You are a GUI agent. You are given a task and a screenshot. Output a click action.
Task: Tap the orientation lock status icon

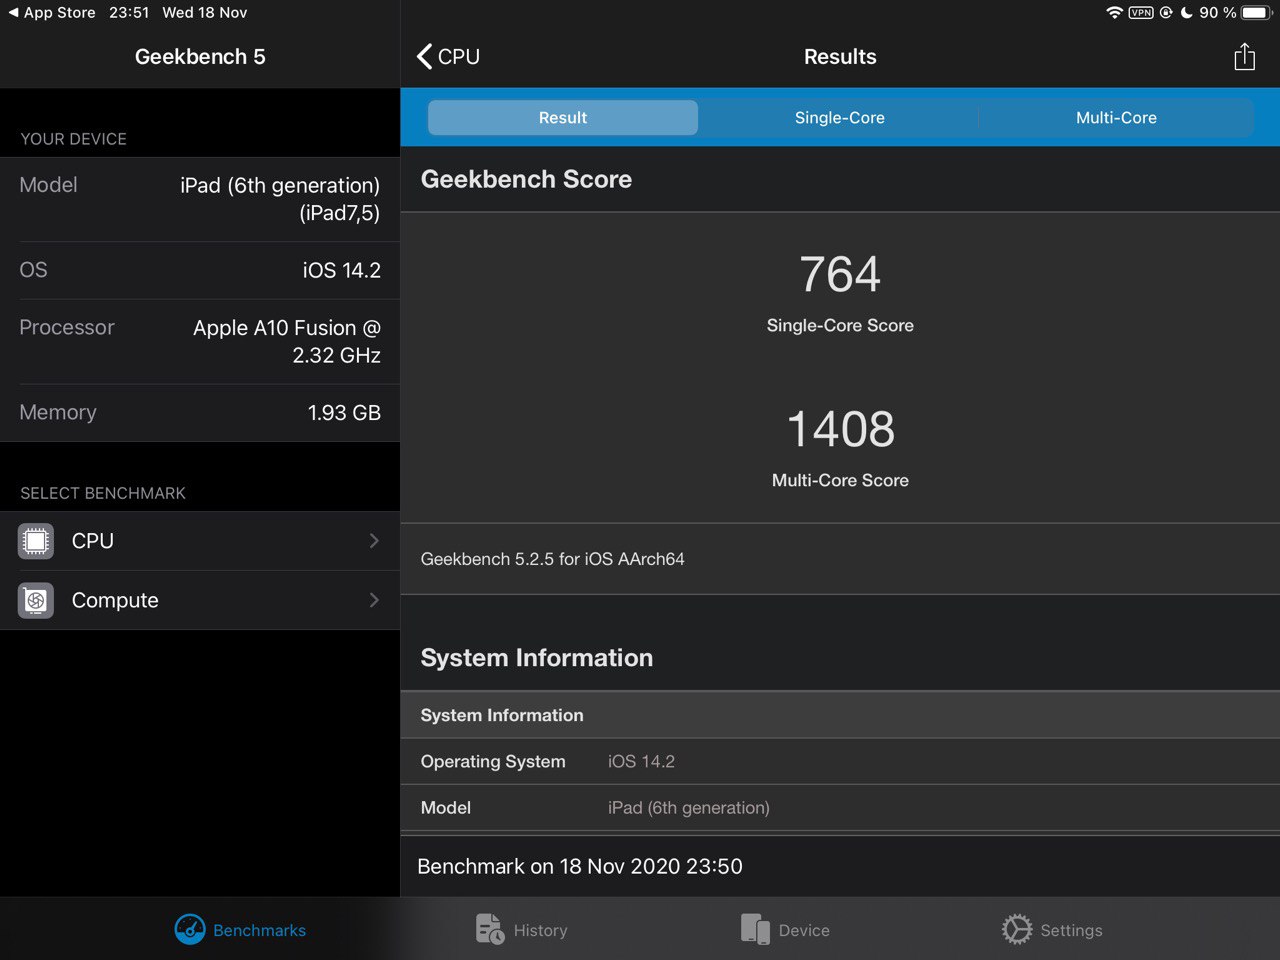click(x=1166, y=12)
